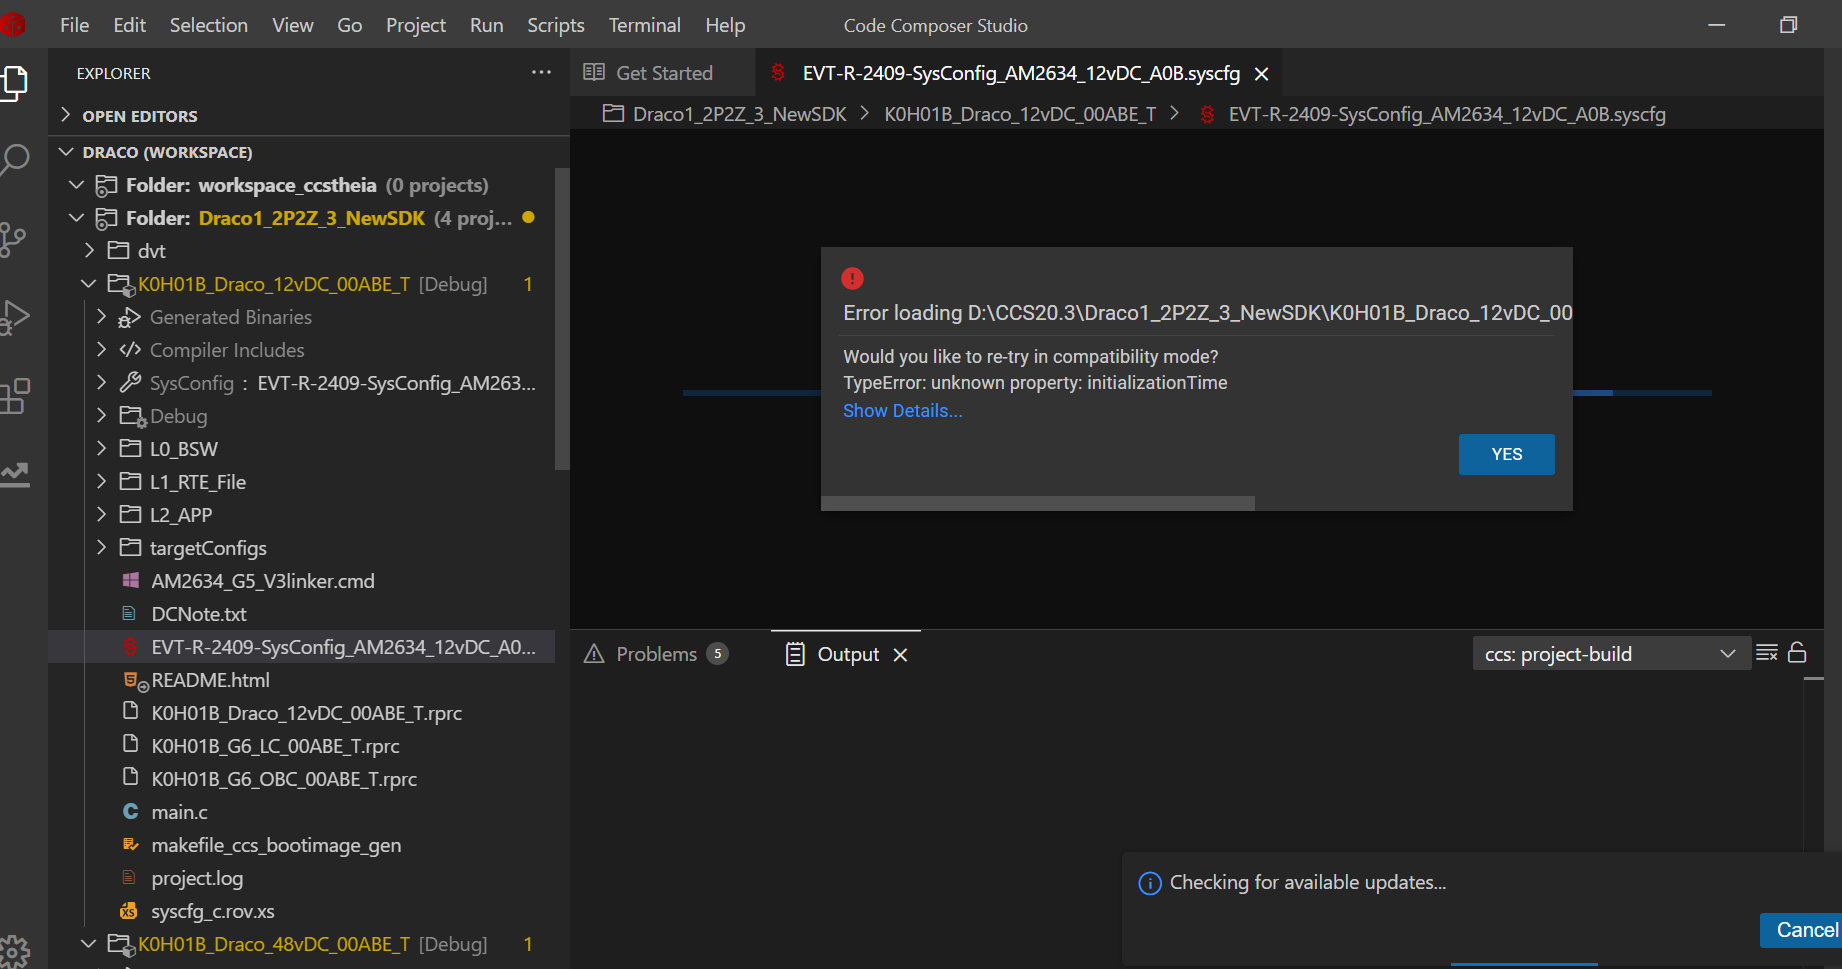Open the Selection menu
The image size is (1842, 969).
[208, 25]
